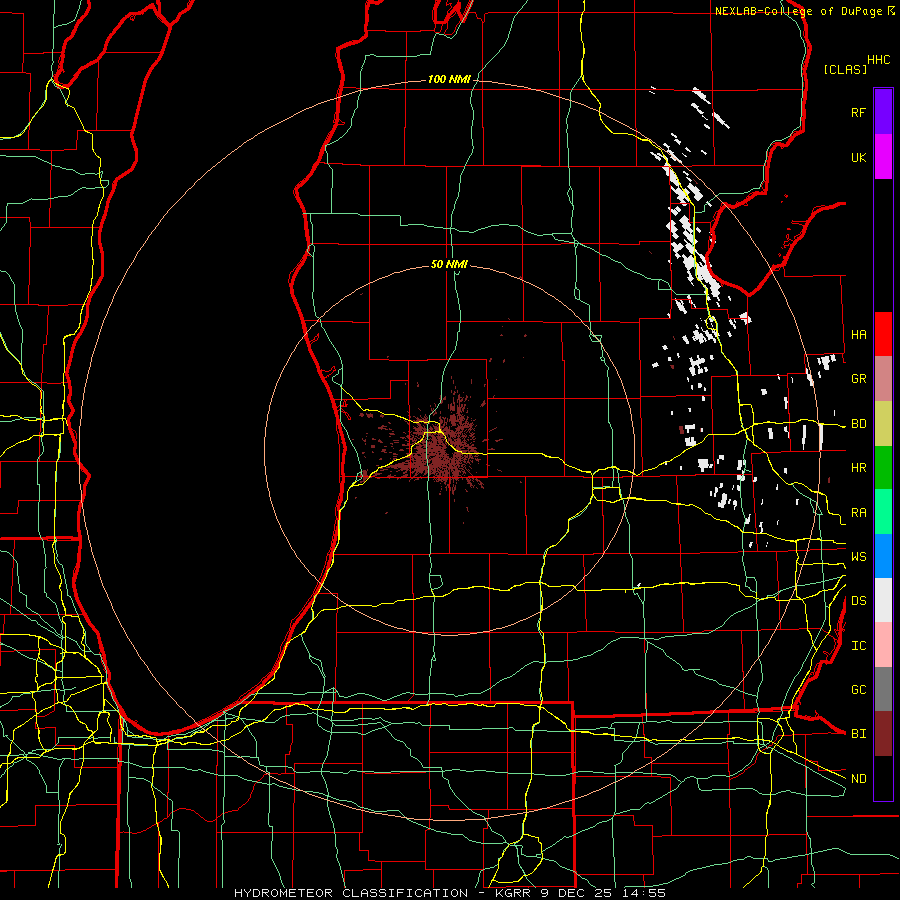
Task: Click the 50 NMI range ring label
Action: [449, 264]
